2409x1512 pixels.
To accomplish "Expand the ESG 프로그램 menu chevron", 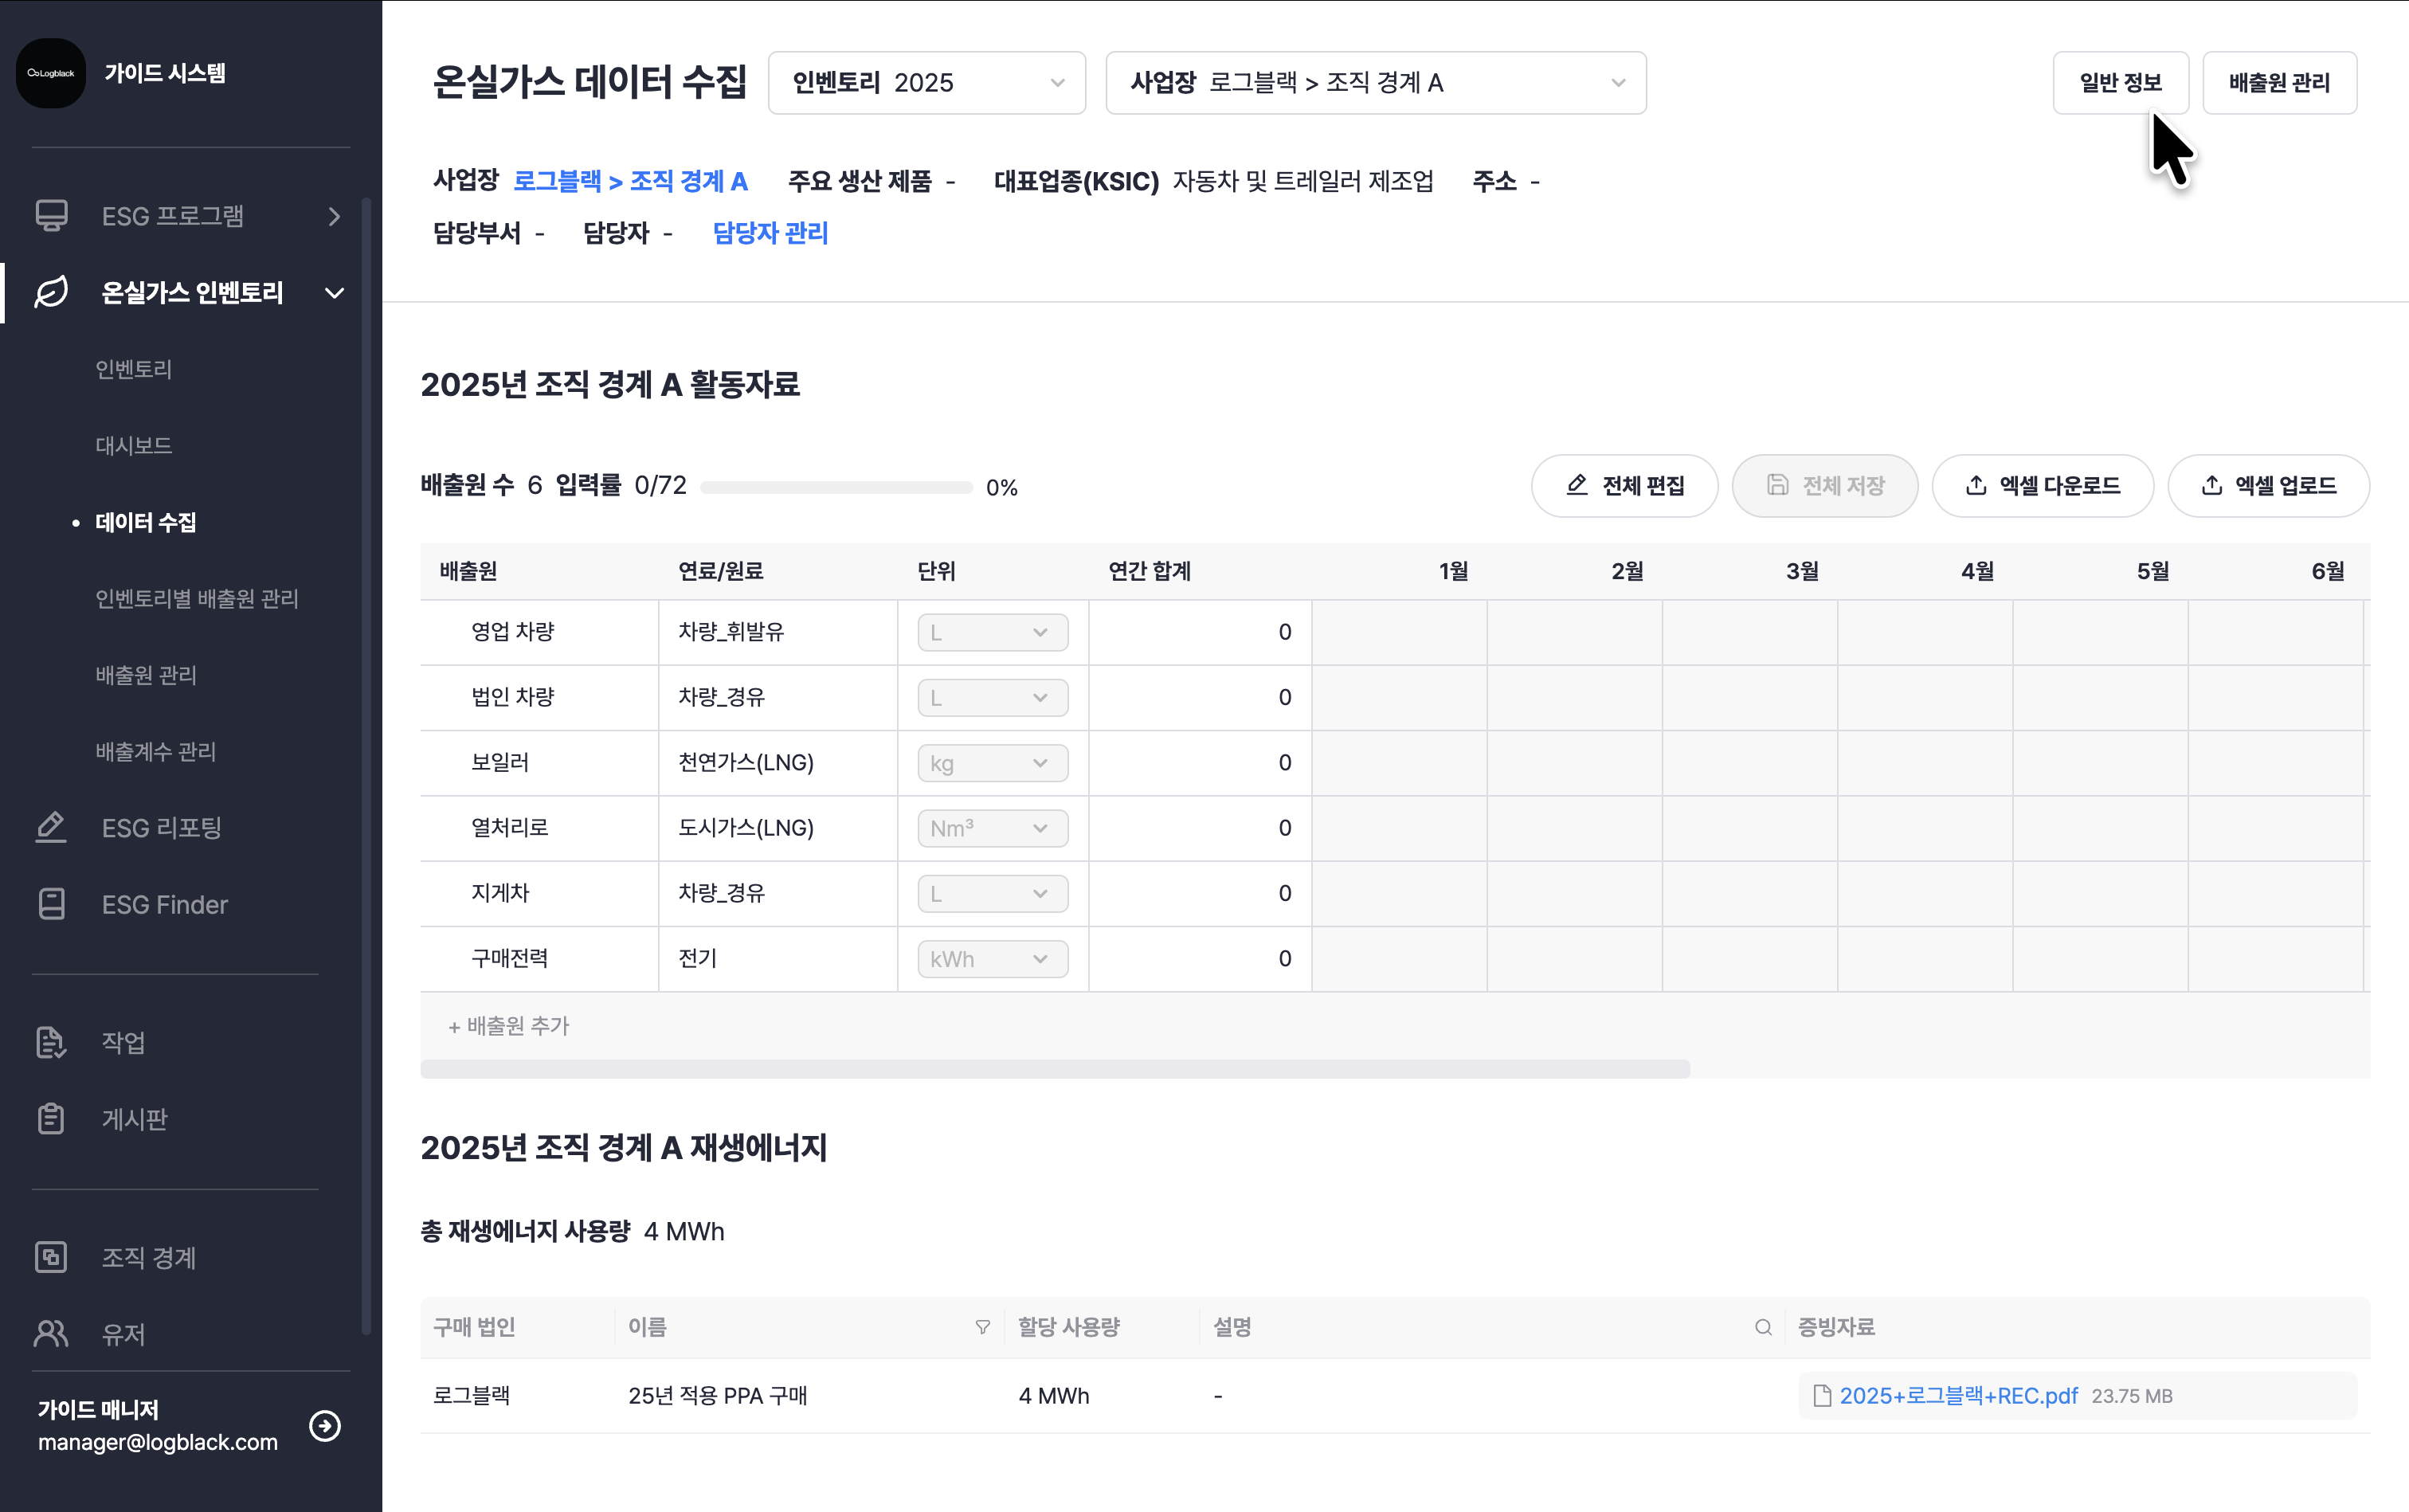I will 334,216.
